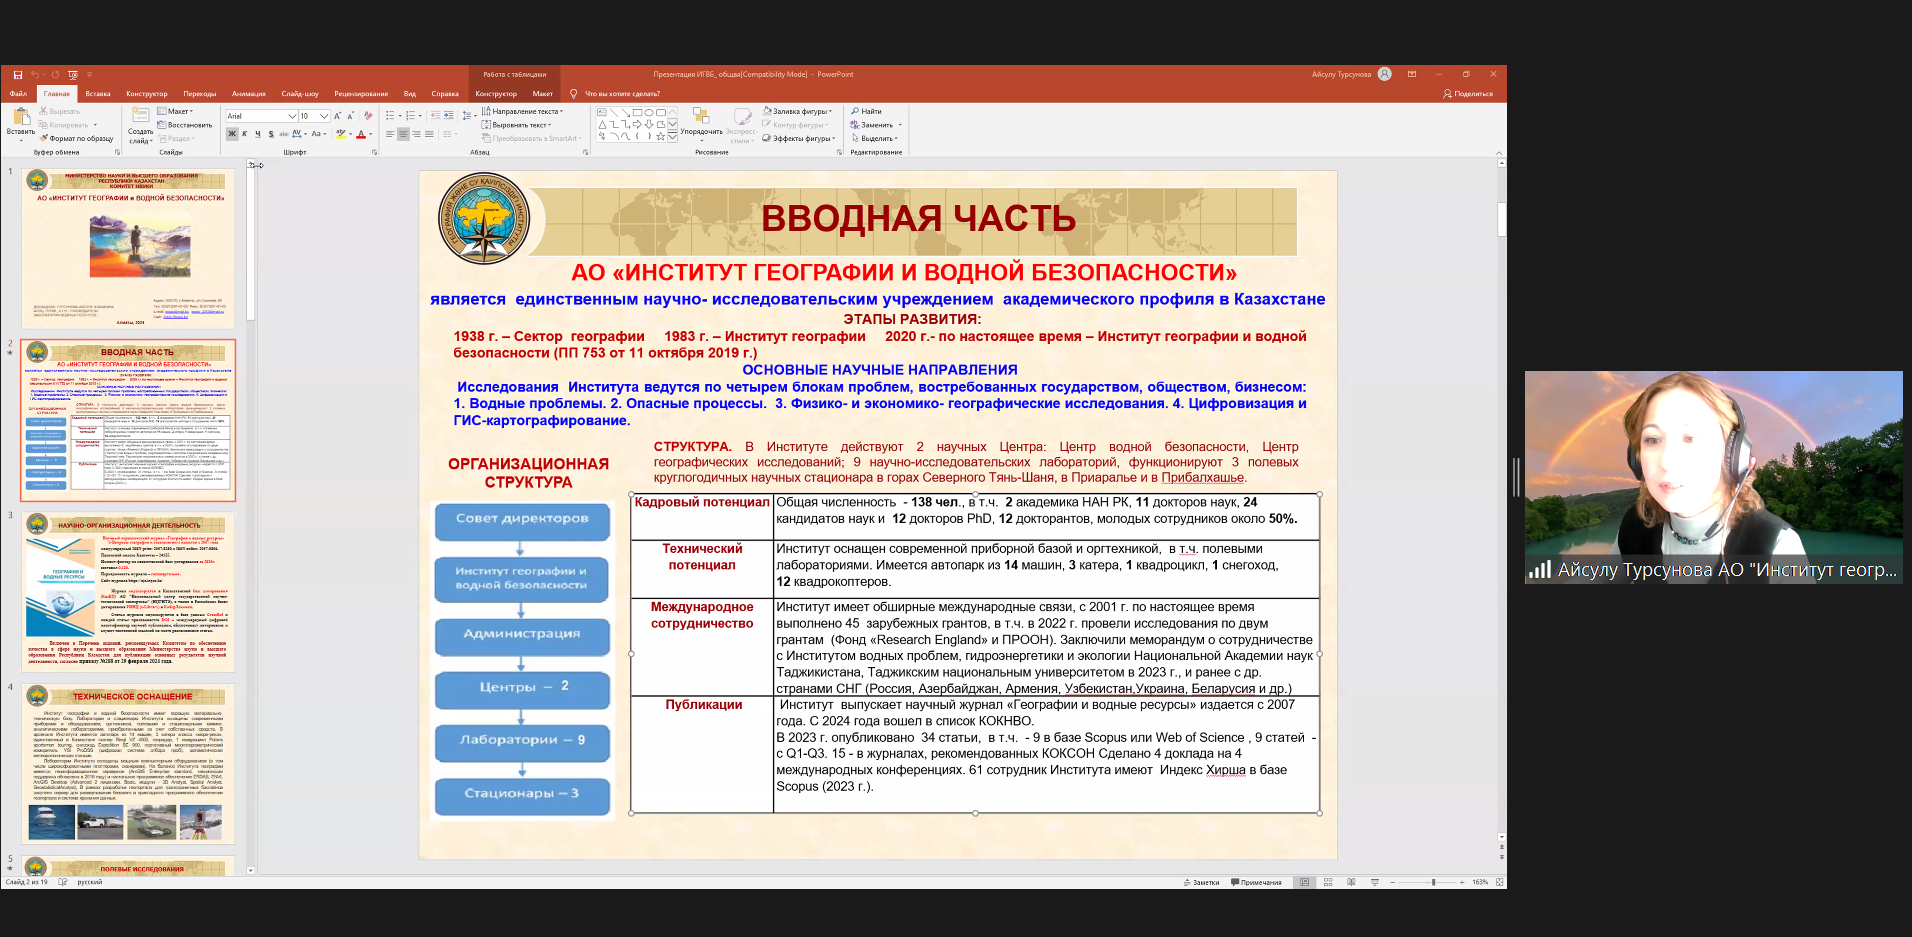
Task: Justify text alignment
Action: 429,134
